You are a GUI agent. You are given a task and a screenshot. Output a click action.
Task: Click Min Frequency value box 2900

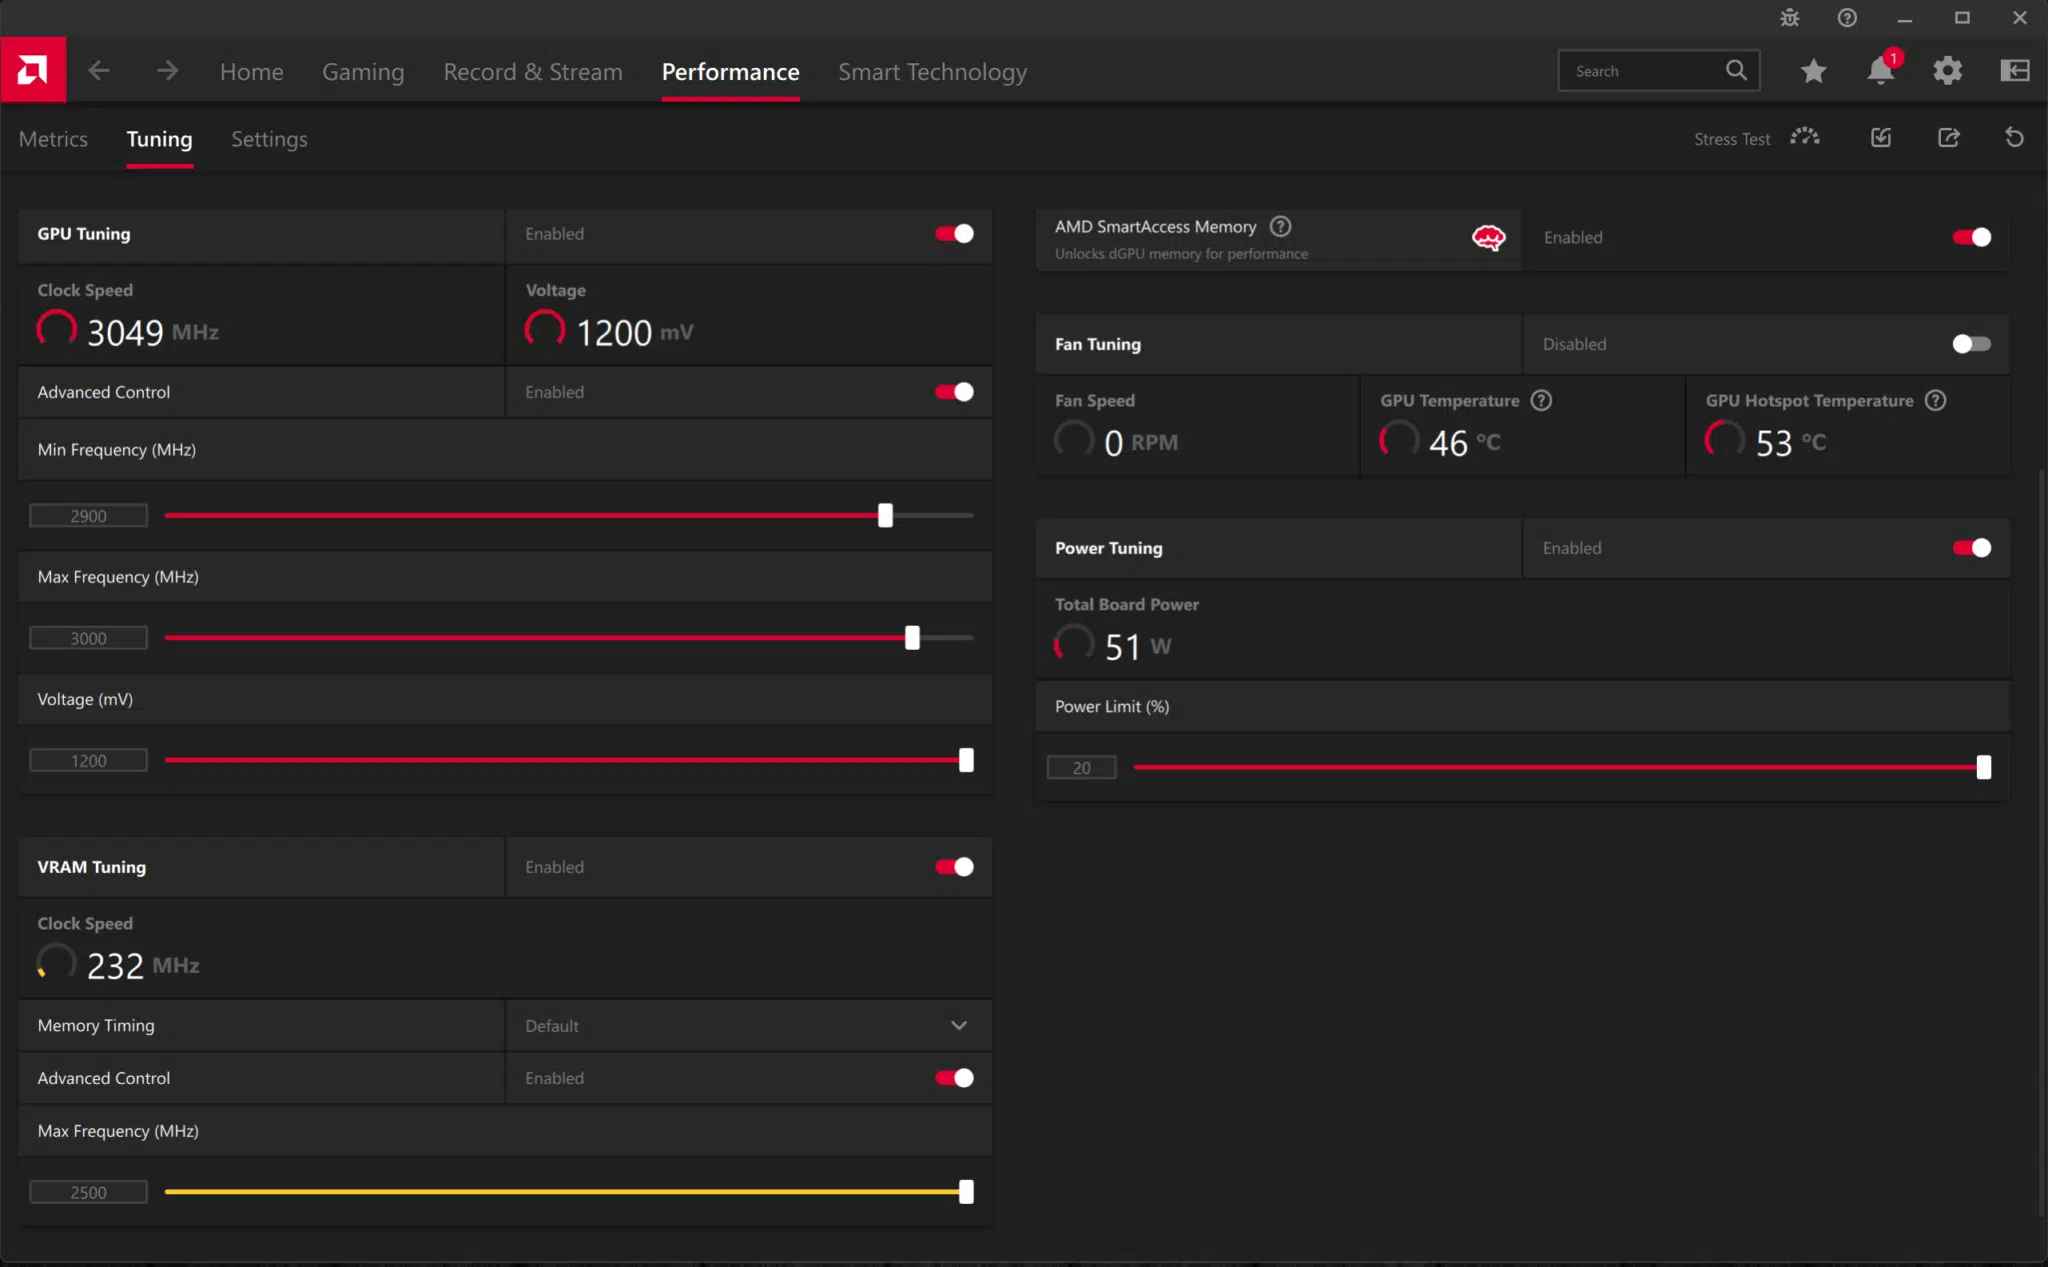point(88,516)
